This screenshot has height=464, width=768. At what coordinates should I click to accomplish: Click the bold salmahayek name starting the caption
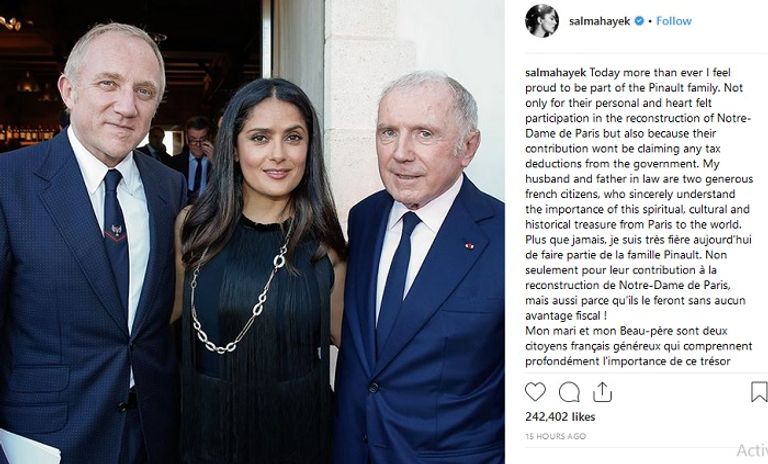[x=555, y=73]
